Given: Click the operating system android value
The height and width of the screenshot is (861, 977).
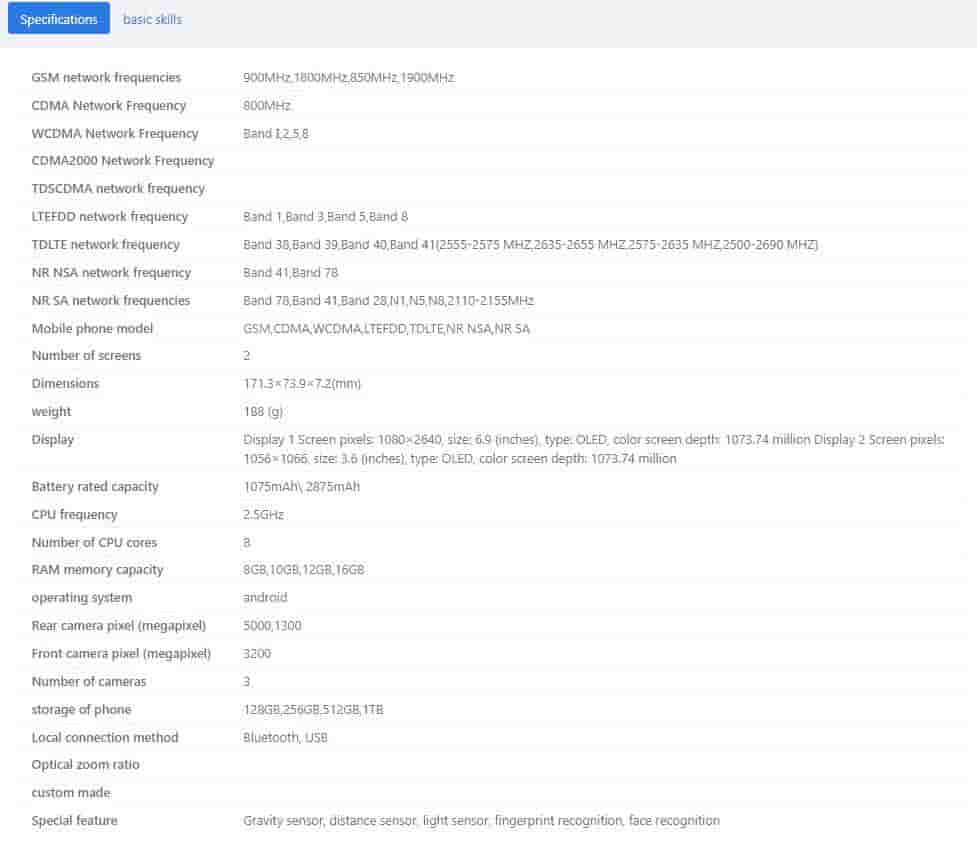Looking at the screenshot, I should point(265,597).
